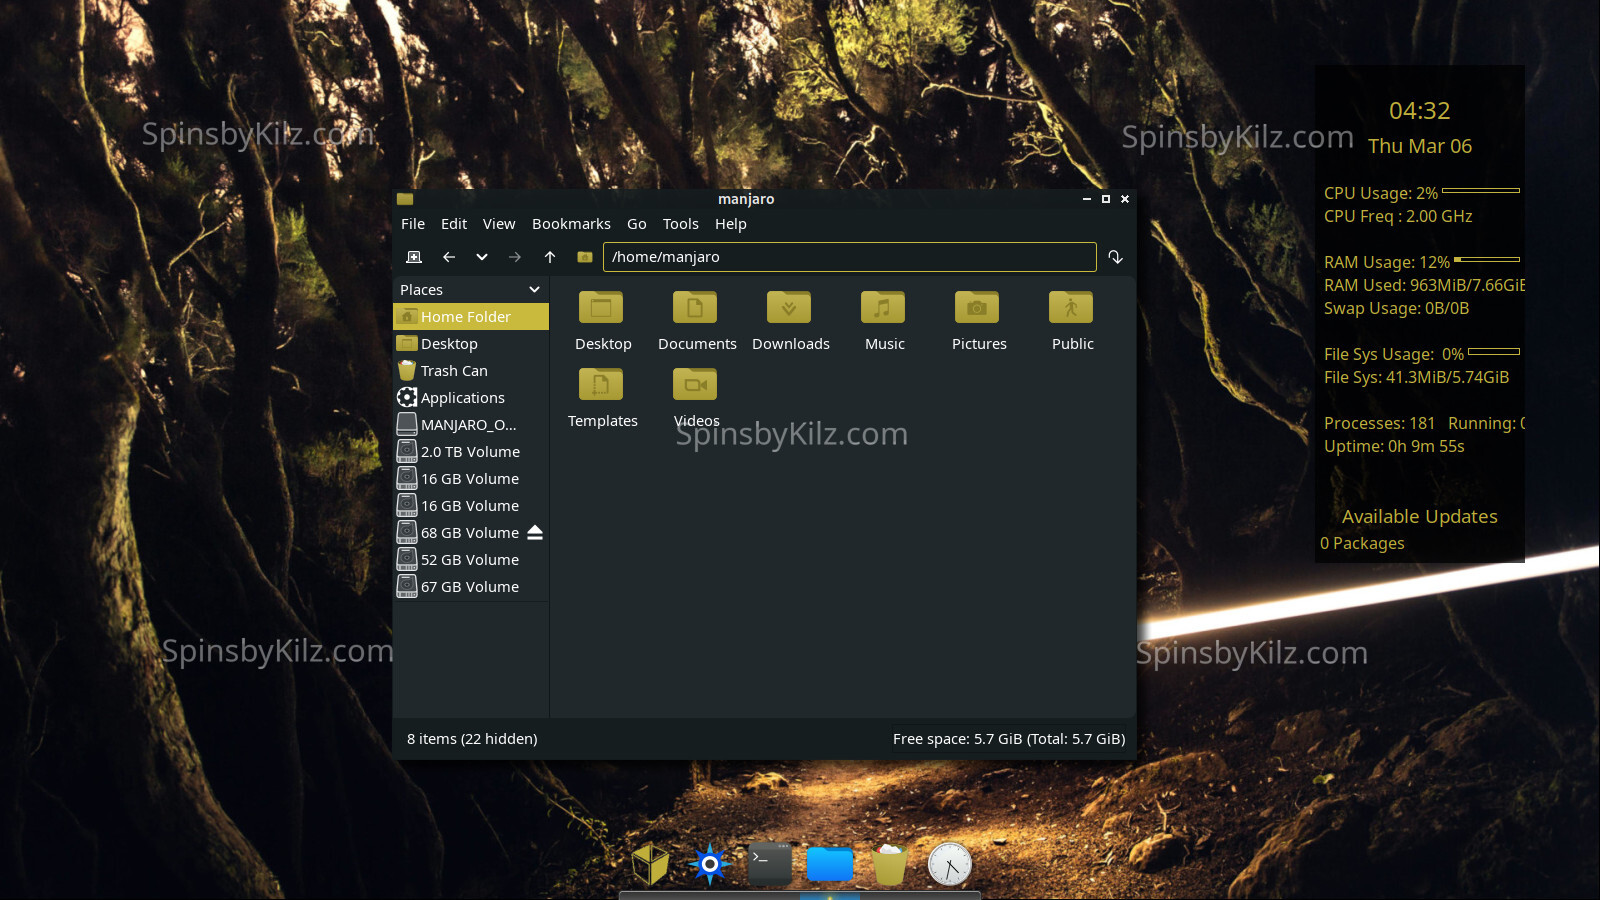Viewport: 1600px width, 900px height.
Task: Open the Bookmarks menu
Action: point(571,224)
